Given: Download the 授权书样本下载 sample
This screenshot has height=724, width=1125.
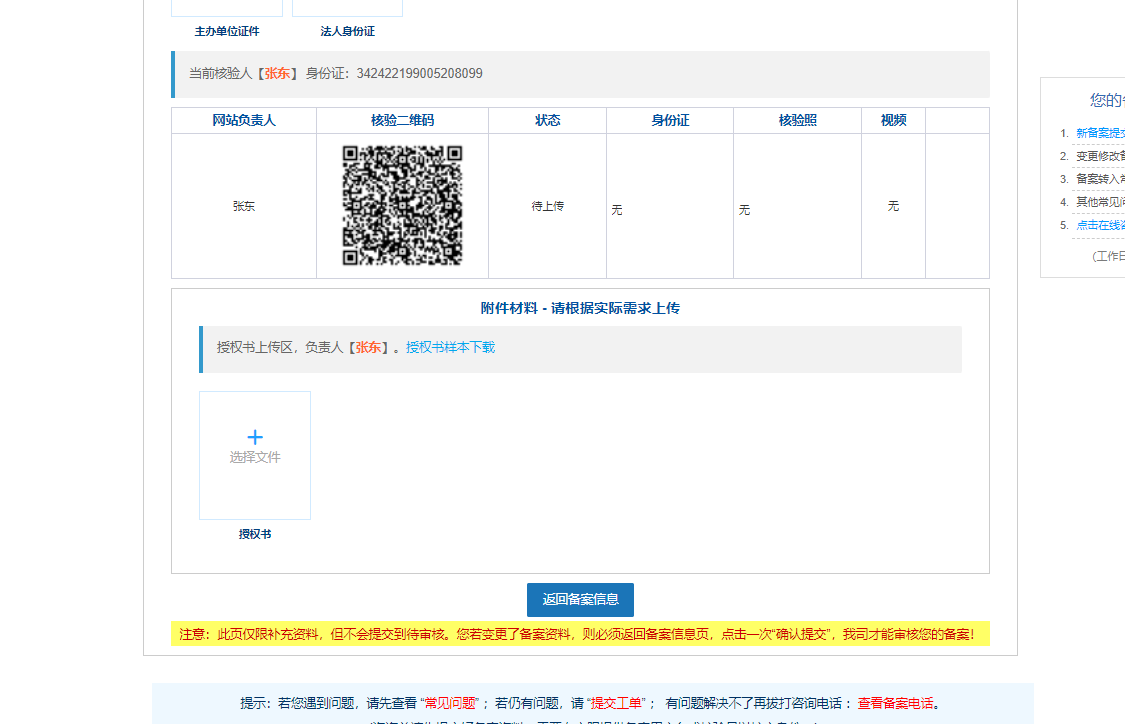Looking at the screenshot, I should 451,347.
